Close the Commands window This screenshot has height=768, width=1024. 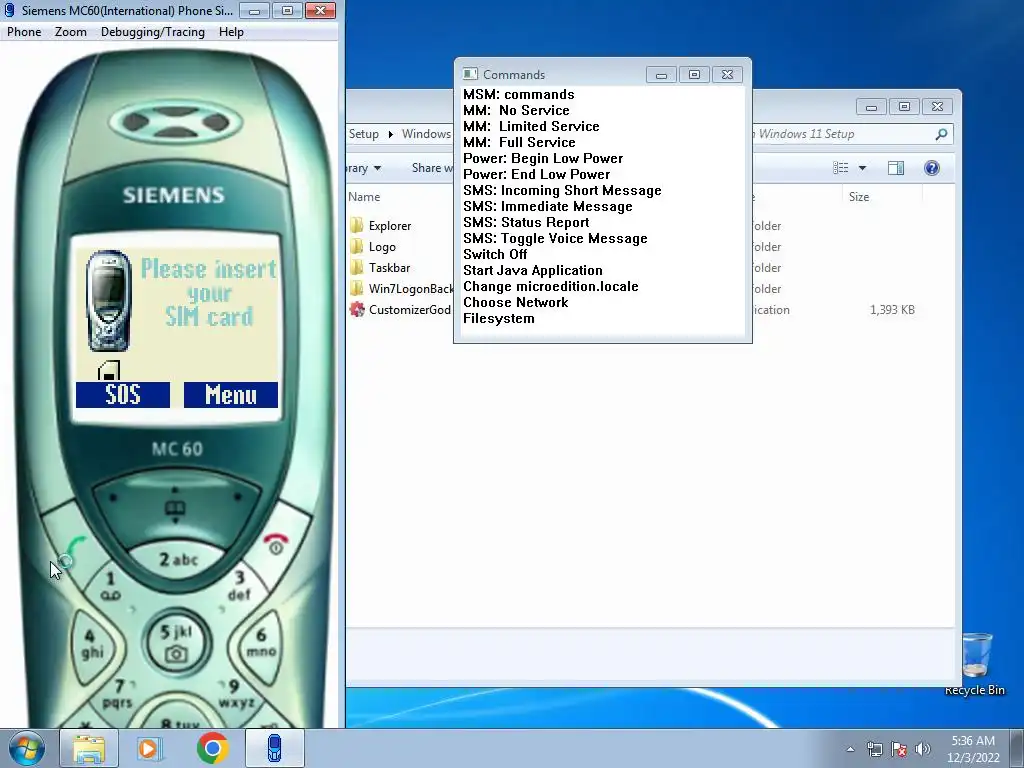point(727,74)
